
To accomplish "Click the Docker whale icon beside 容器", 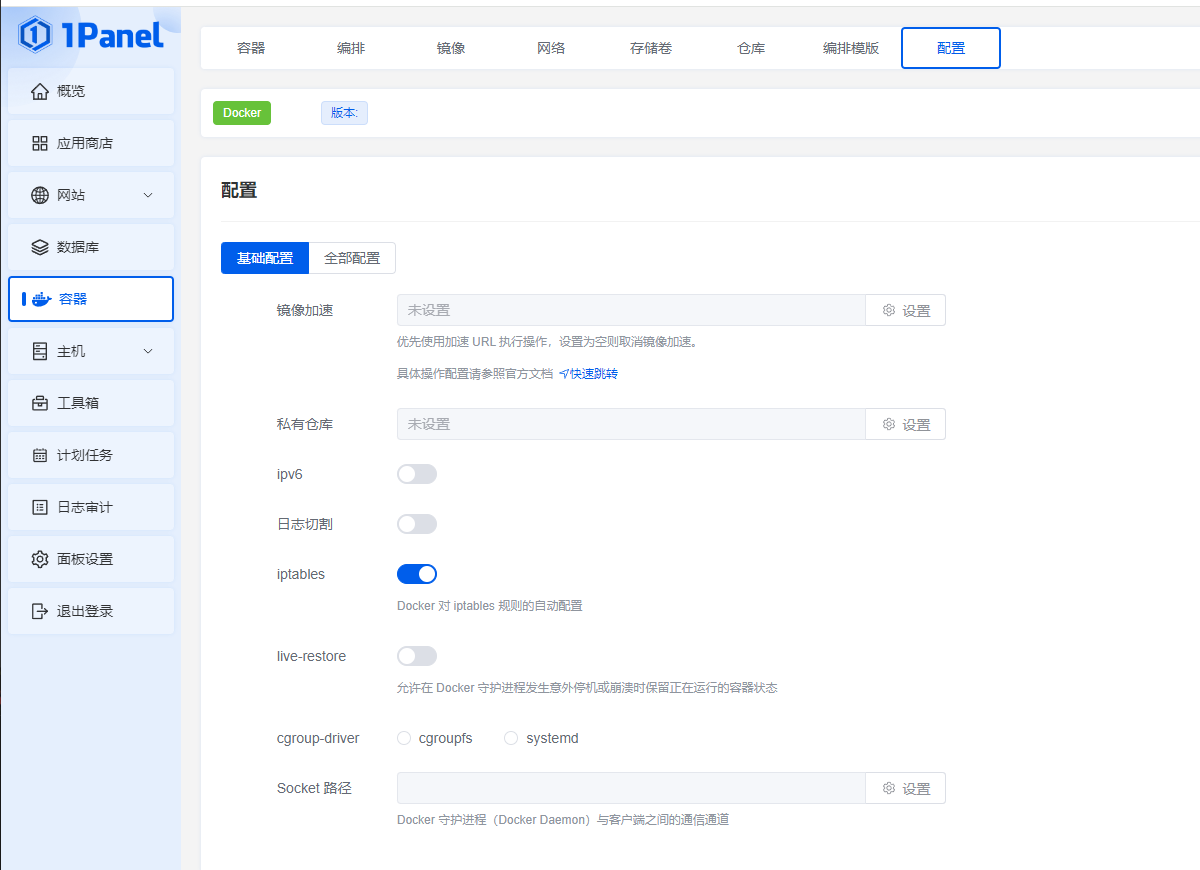I will 41,299.
